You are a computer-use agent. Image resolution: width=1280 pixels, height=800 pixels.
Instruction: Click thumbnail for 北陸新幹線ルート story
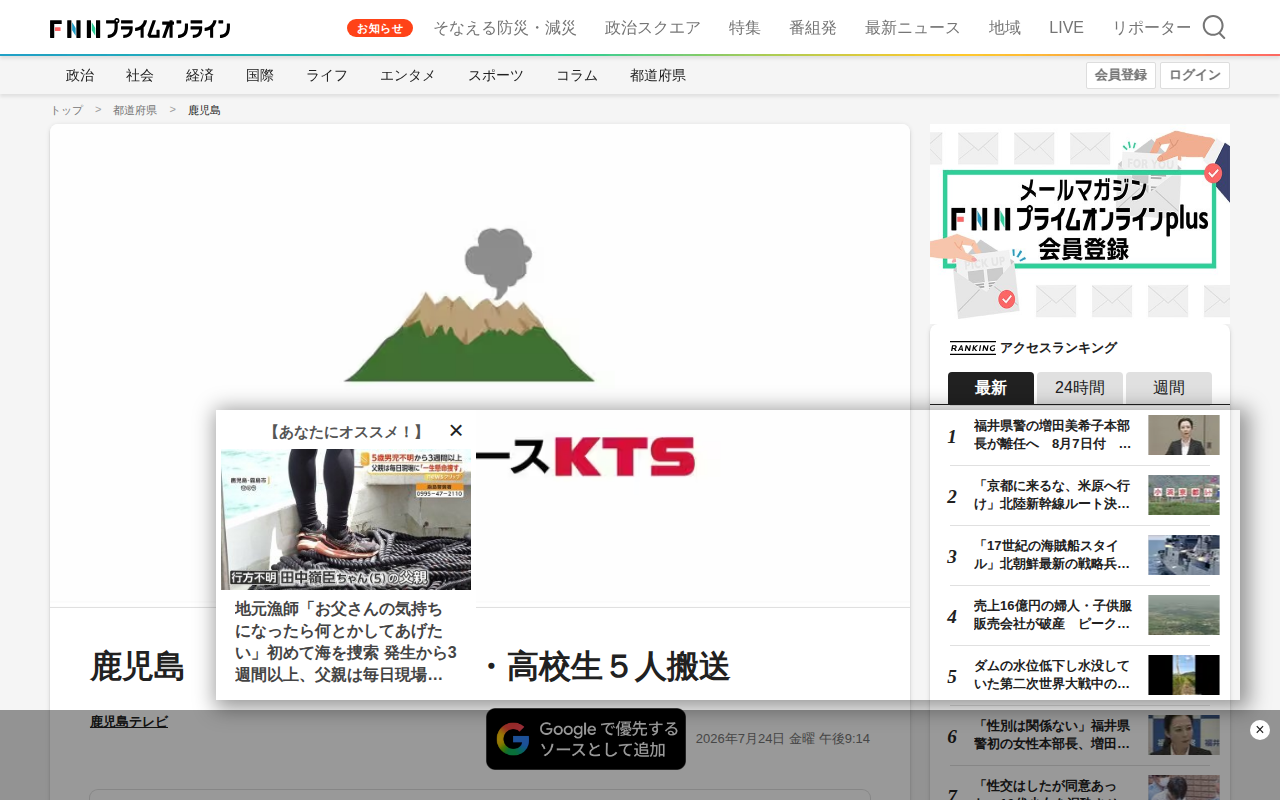pos(1184,495)
